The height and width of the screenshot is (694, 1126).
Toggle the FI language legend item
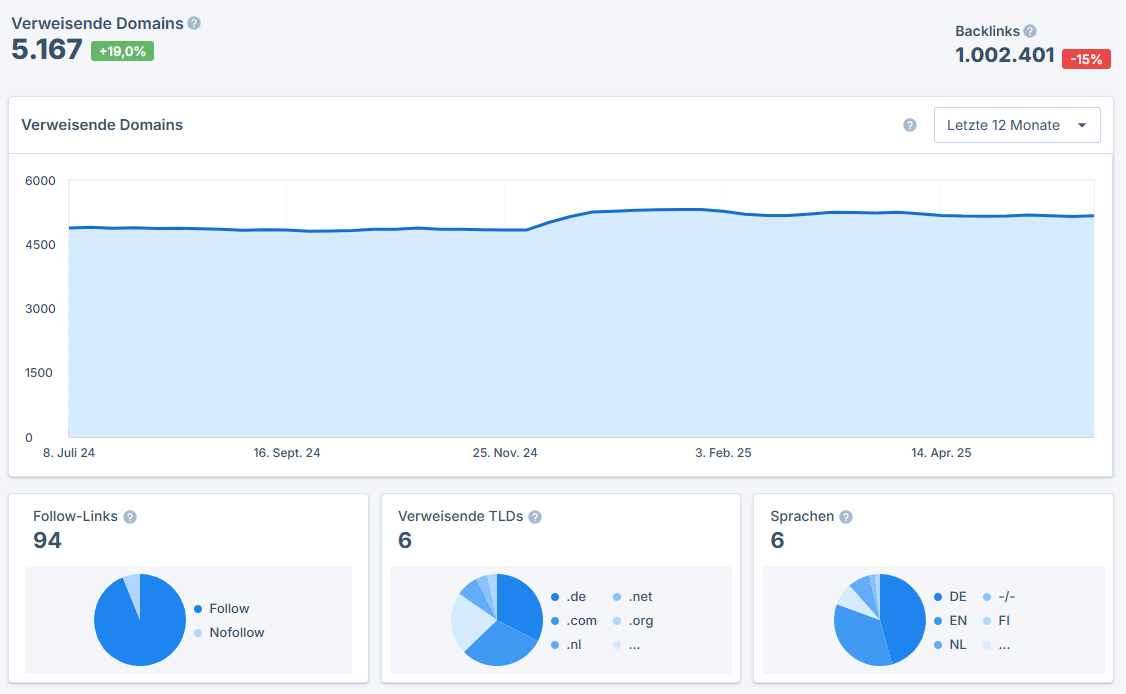coord(997,621)
